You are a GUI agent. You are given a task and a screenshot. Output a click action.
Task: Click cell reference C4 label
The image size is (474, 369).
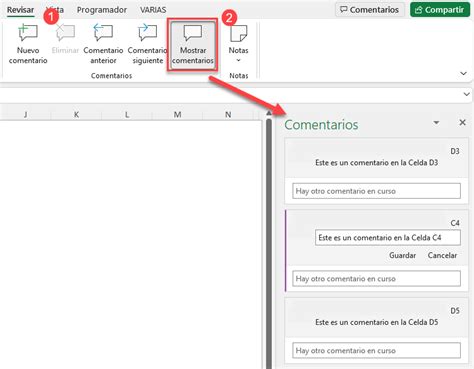455,223
